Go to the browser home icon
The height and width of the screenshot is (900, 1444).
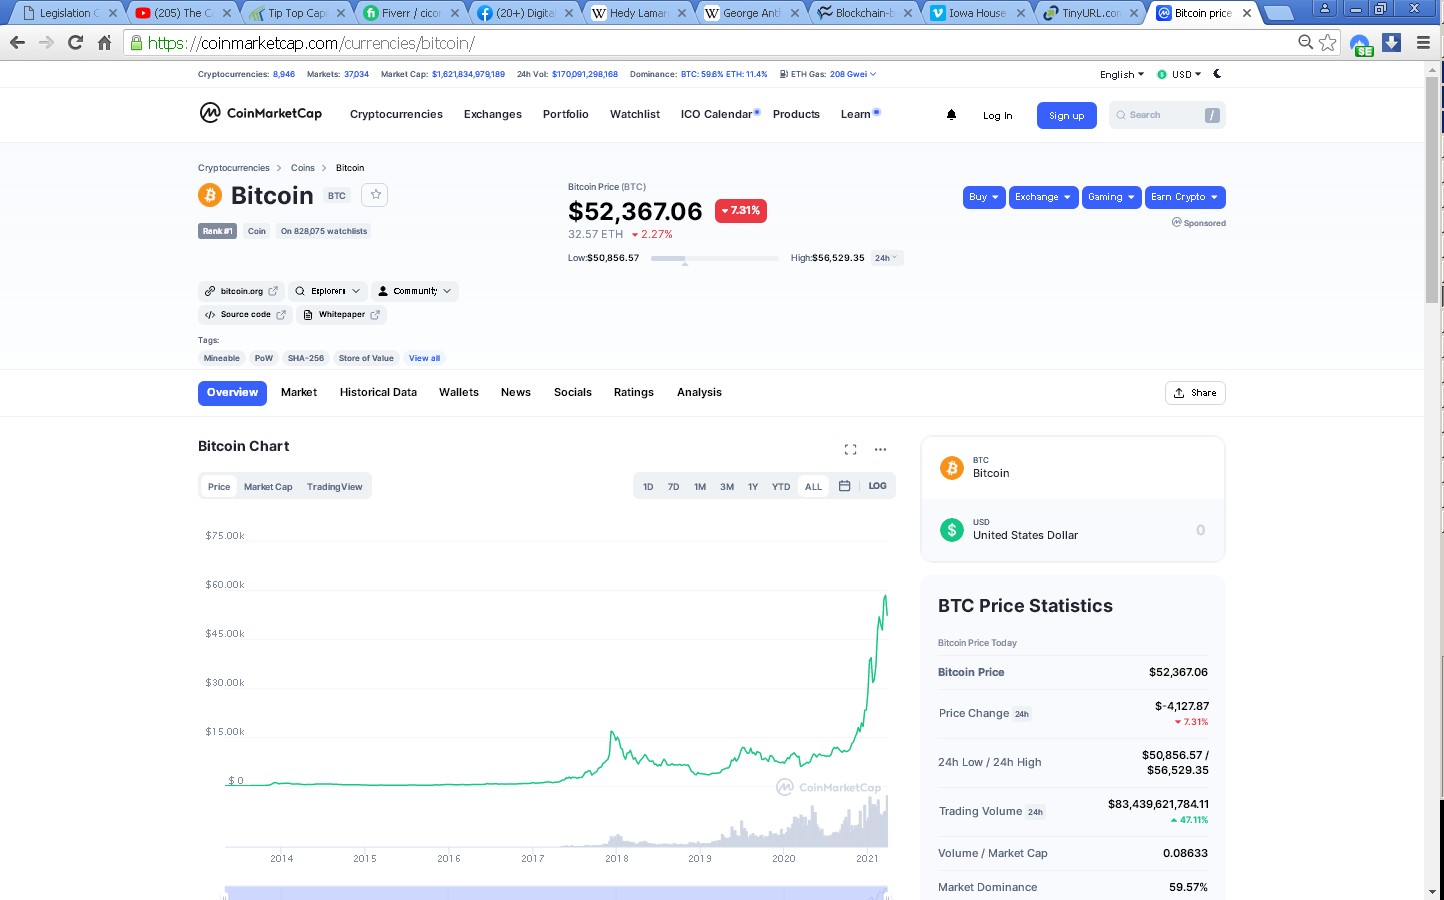click(104, 43)
